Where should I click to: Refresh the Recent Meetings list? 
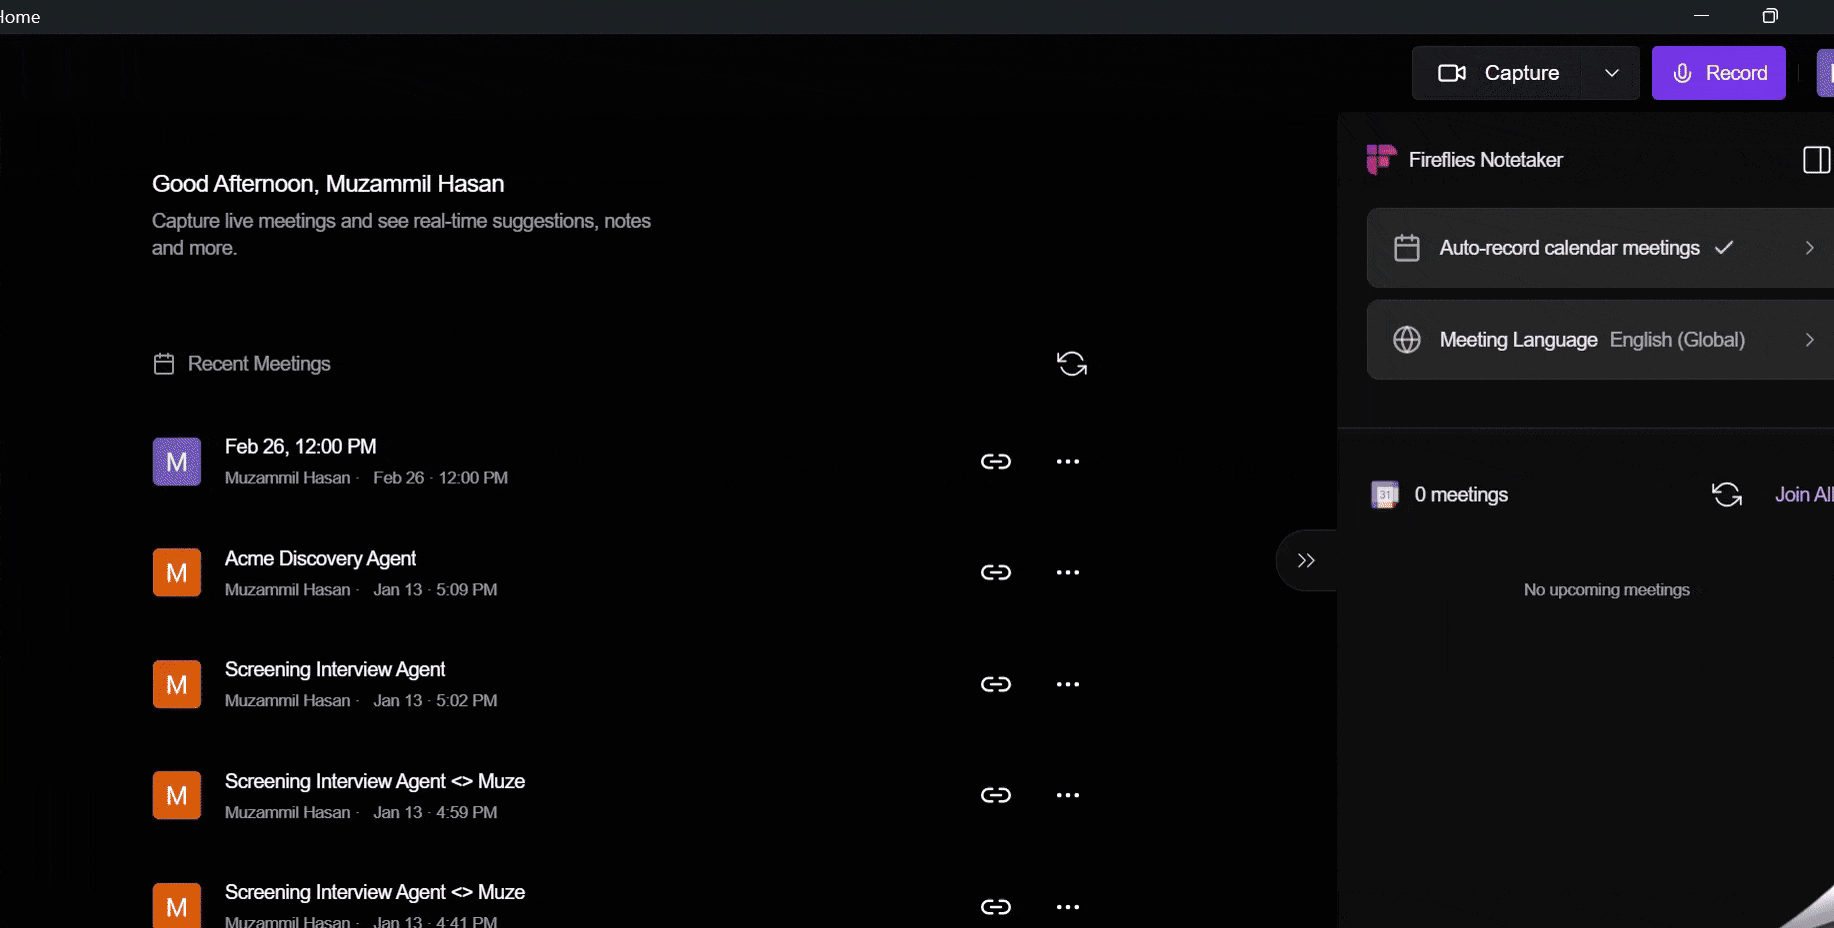coord(1071,364)
